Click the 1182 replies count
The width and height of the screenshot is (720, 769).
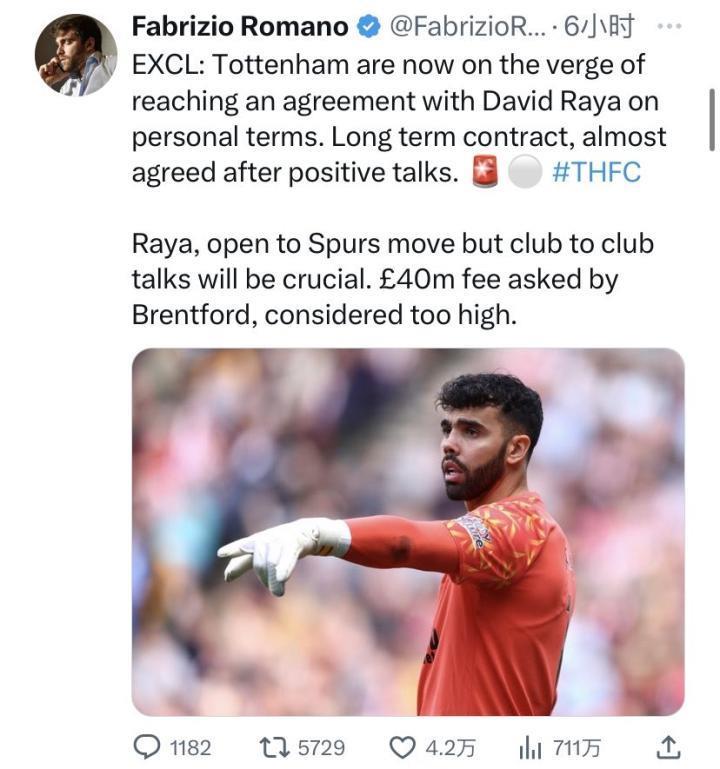pyautogui.click(x=190, y=747)
